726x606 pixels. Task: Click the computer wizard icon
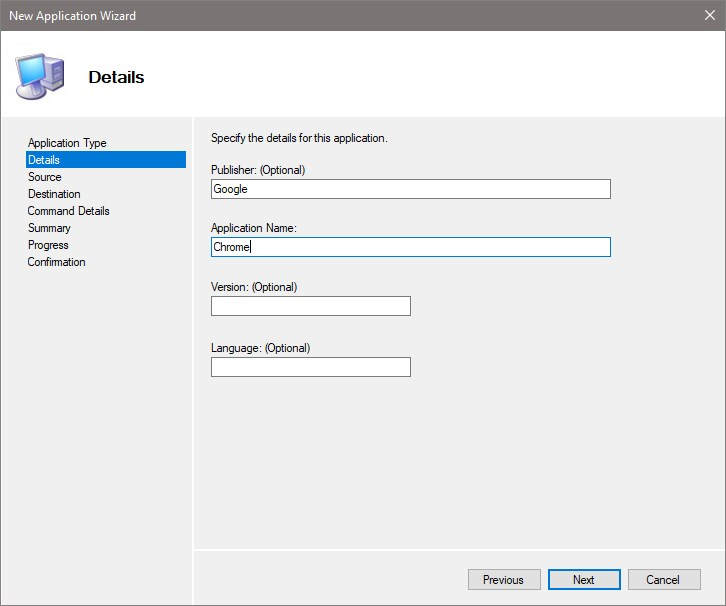[x=39, y=76]
